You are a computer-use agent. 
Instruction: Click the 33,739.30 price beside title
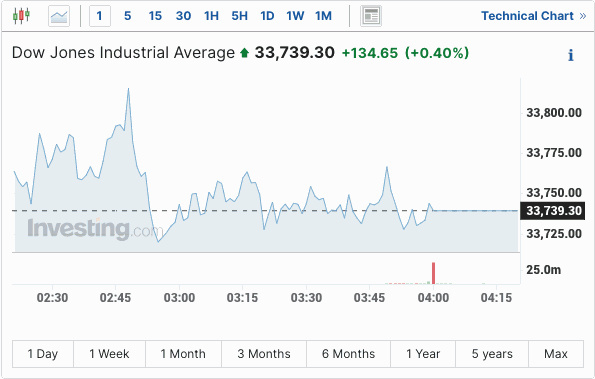(294, 53)
